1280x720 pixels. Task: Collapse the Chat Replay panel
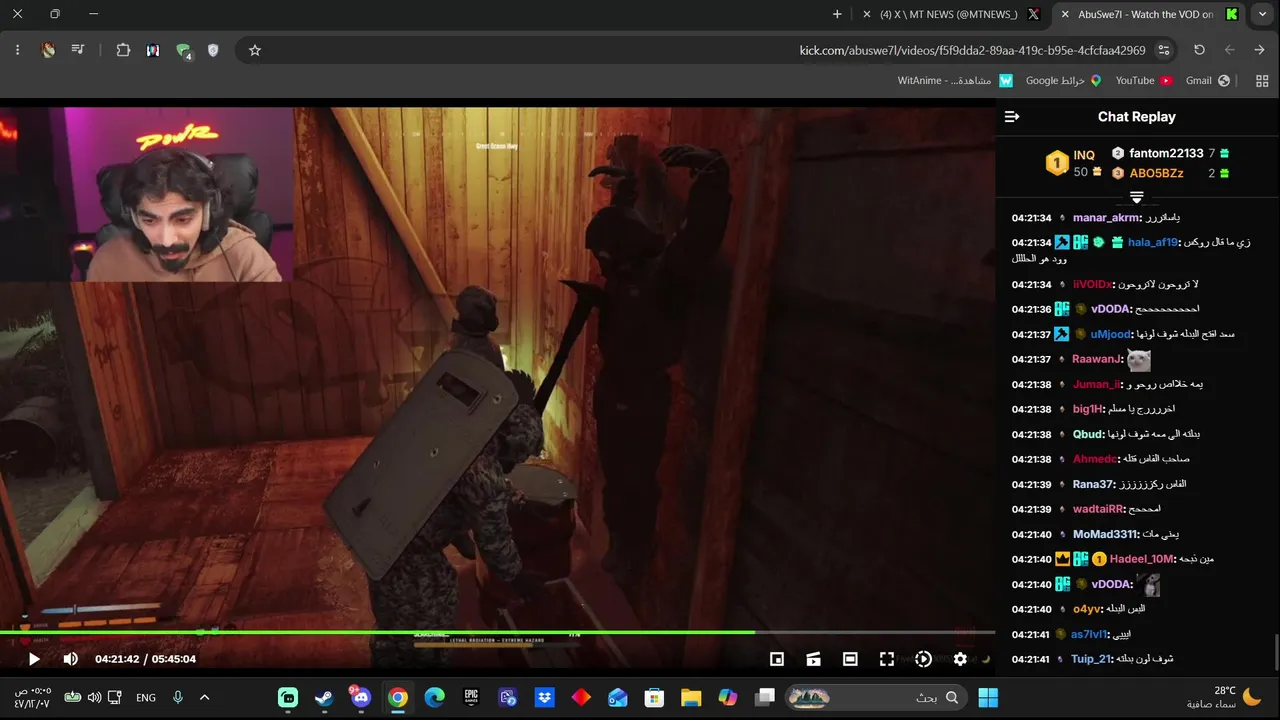pyautogui.click(x=1012, y=117)
